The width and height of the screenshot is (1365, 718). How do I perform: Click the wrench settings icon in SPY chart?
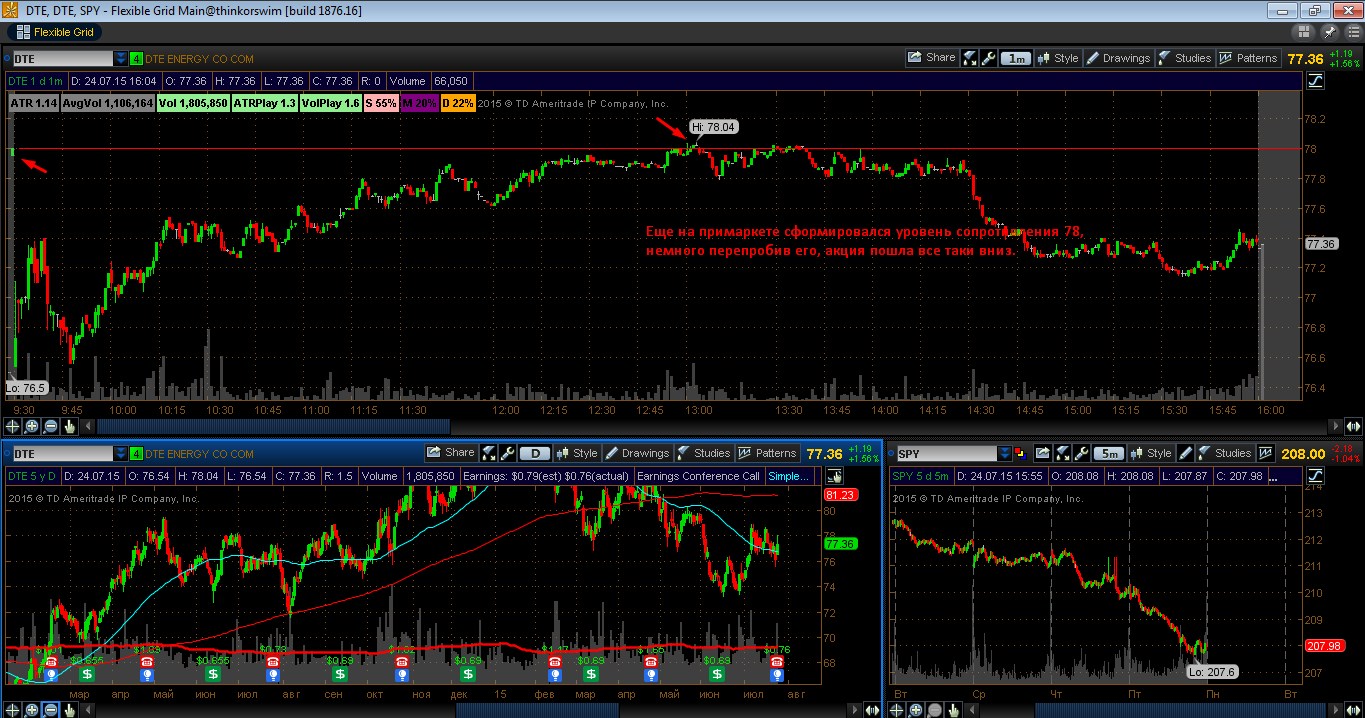pos(1080,453)
